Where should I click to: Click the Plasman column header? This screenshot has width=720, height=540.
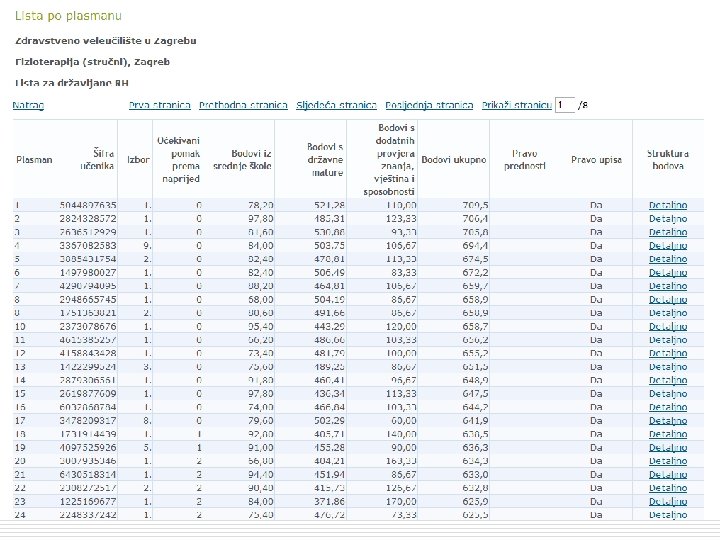point(33,159)
